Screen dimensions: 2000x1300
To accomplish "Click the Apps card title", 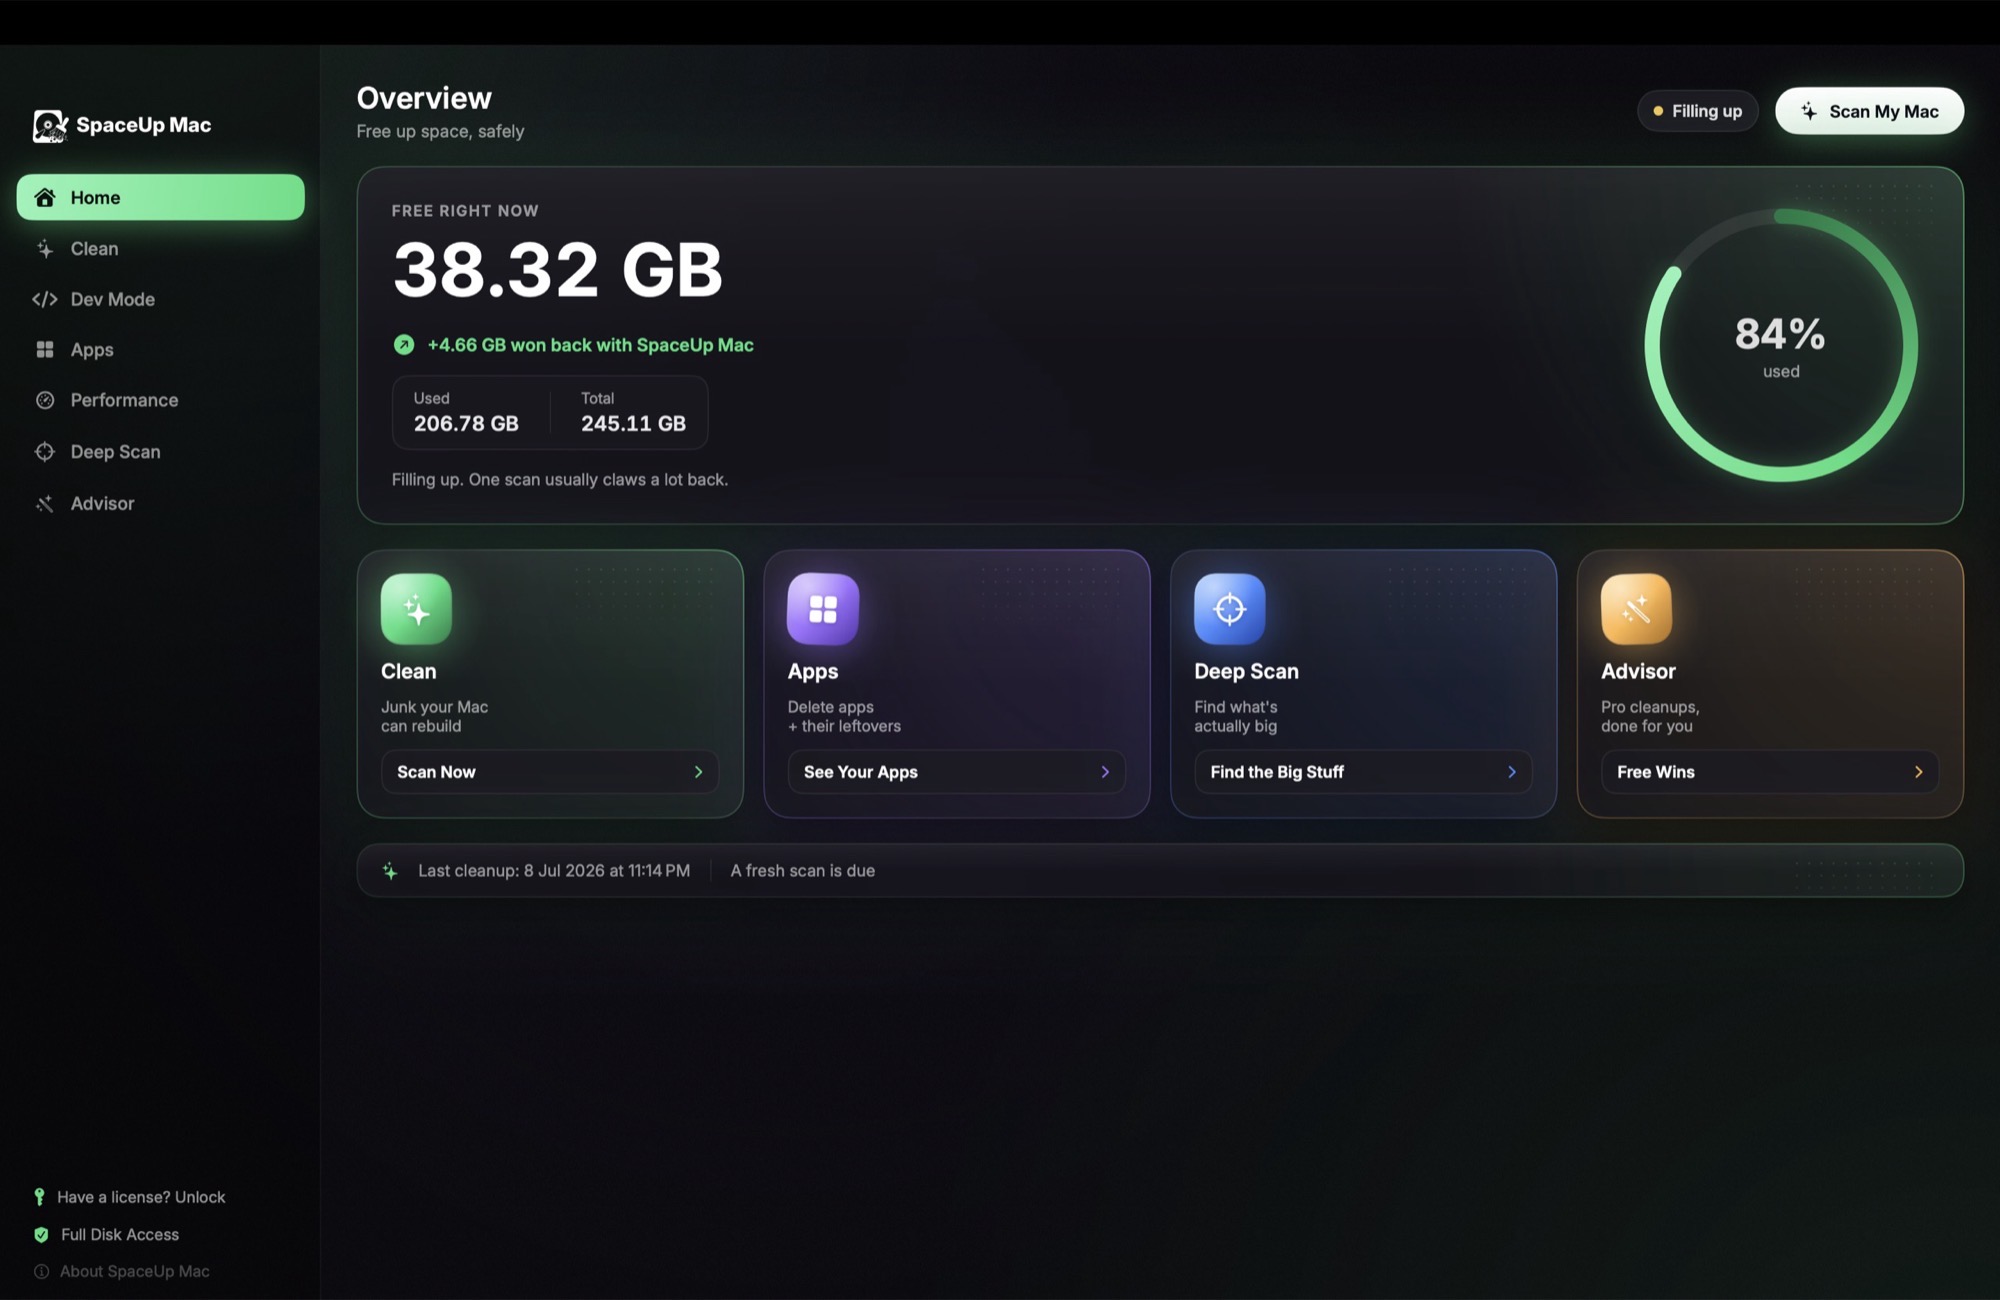I will pyautogui.click(x=813, y=672).
